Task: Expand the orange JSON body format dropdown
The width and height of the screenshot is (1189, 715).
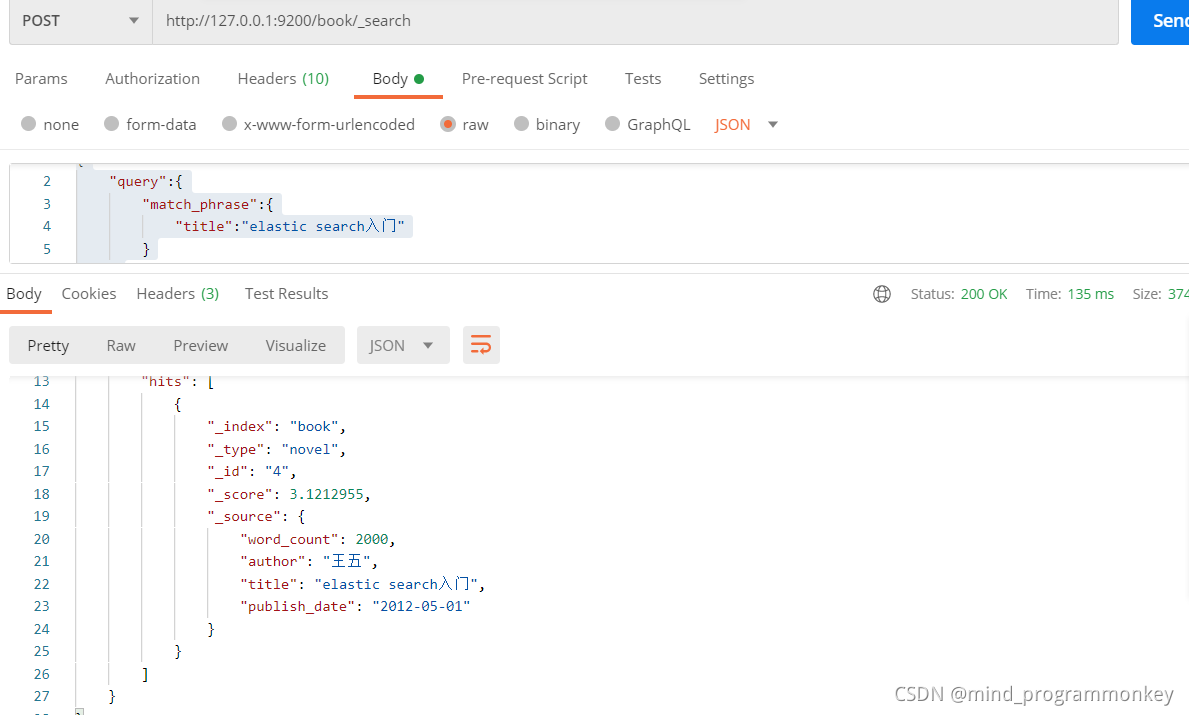Action: point(746,124)
